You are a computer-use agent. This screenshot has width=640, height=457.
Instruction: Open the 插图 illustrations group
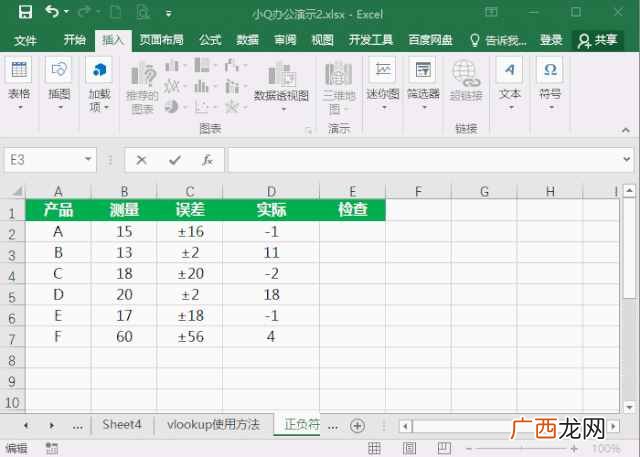point(59,85)
